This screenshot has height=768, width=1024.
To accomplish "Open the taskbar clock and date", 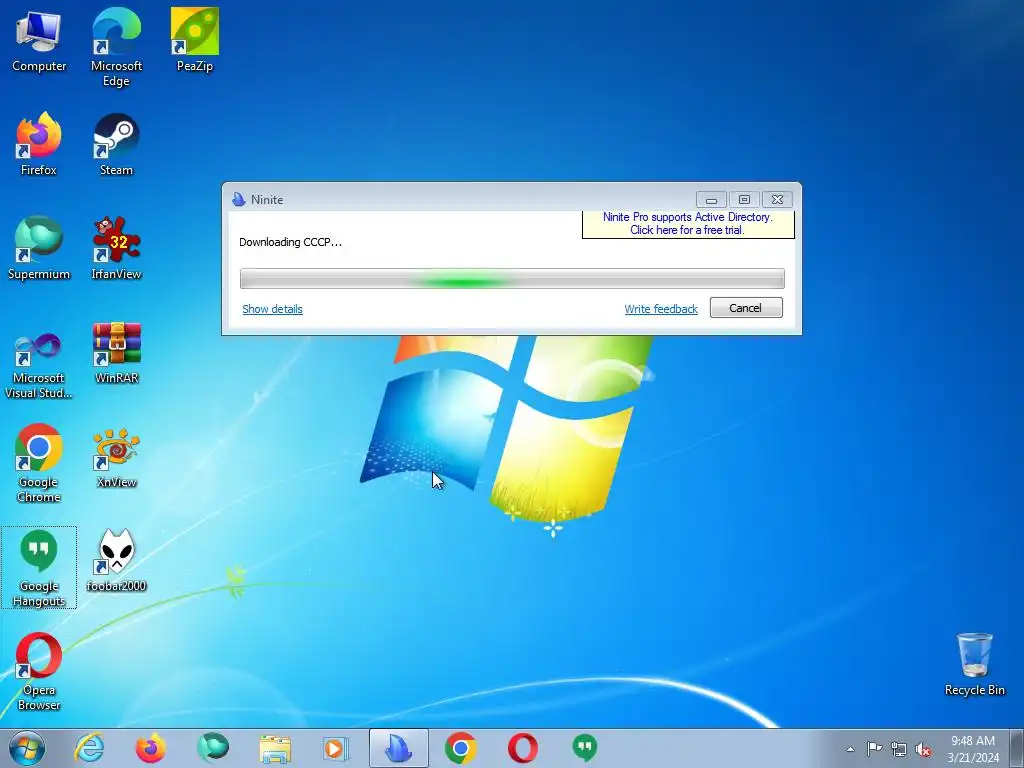I will pyautogui.click(x=973, y=749).
